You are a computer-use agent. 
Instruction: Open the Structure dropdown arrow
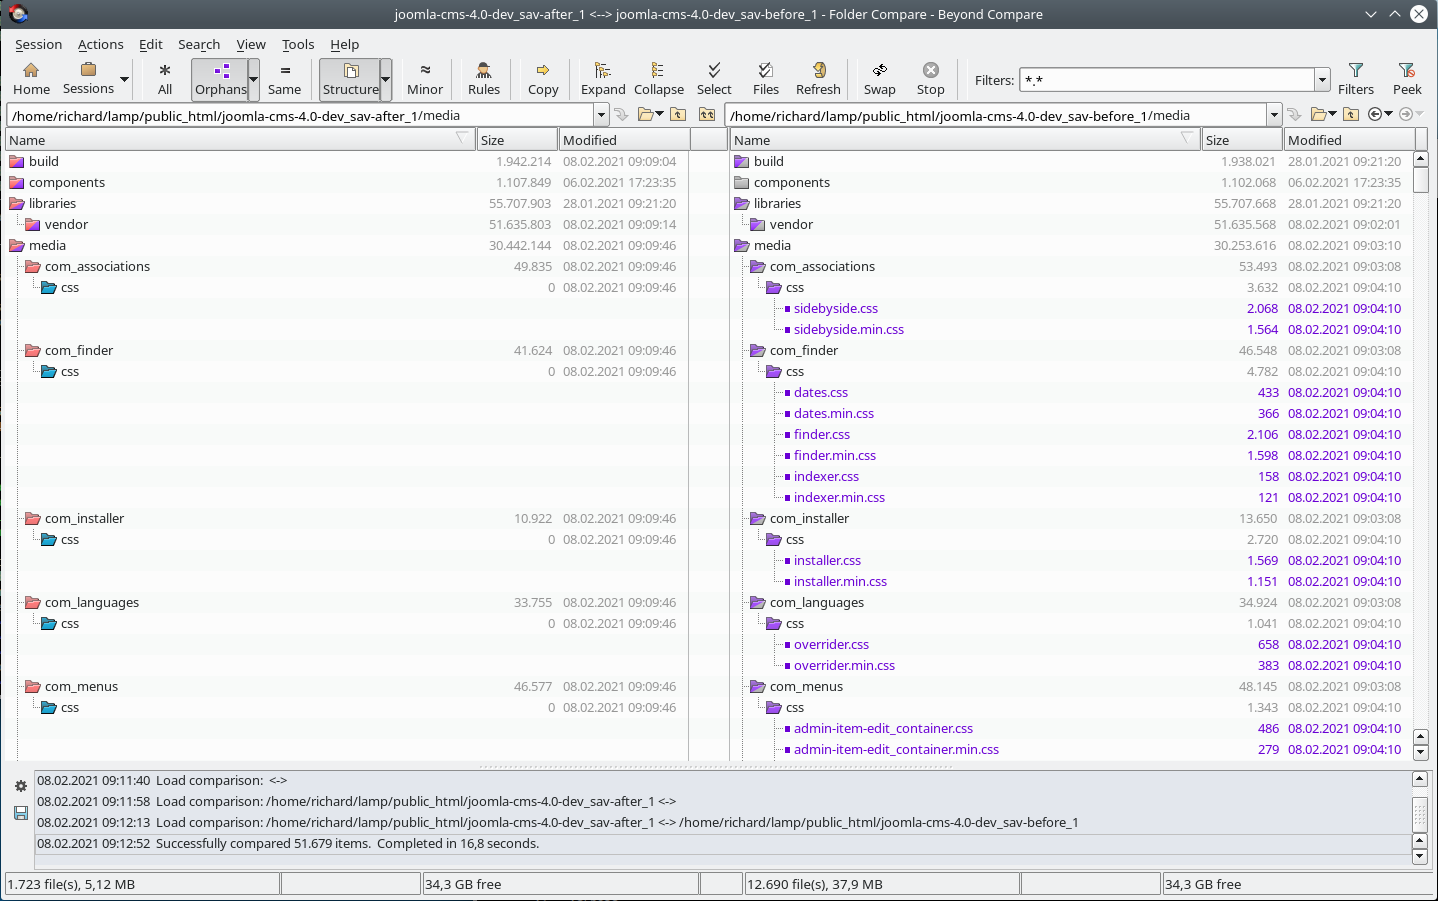click(x=386, y=79)
